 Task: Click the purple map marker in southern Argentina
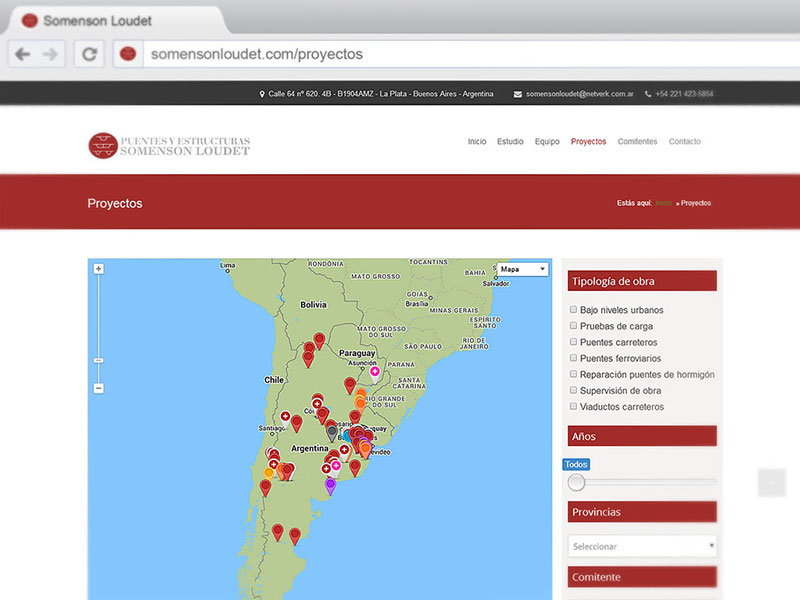pyautogui.click(x=330, y=485)
